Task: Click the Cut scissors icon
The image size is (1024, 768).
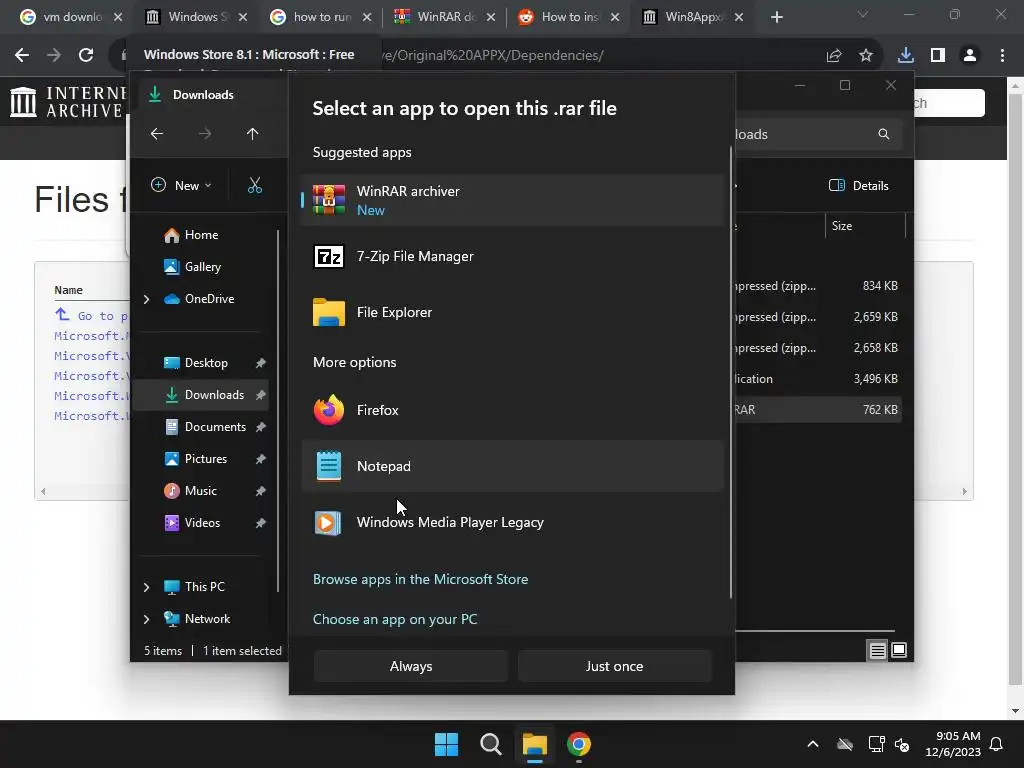Action: 255,185
